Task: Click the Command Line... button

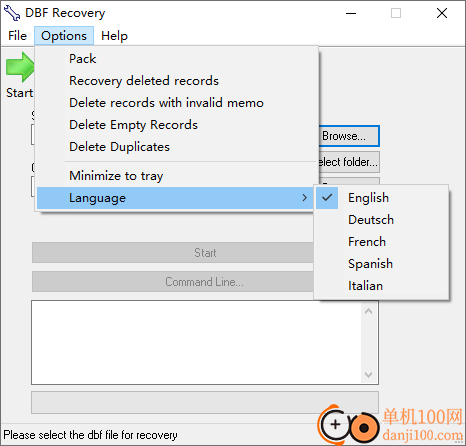Action: tap(173, 282)
